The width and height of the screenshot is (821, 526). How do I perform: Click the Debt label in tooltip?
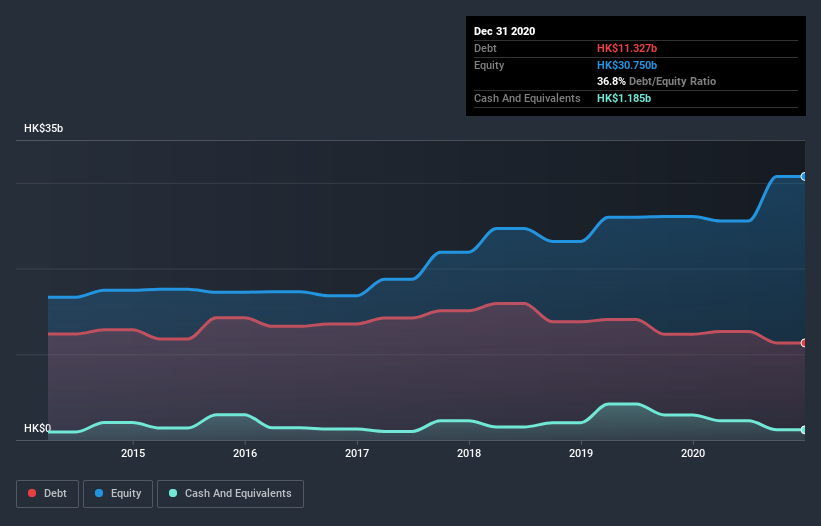[485, 48]
